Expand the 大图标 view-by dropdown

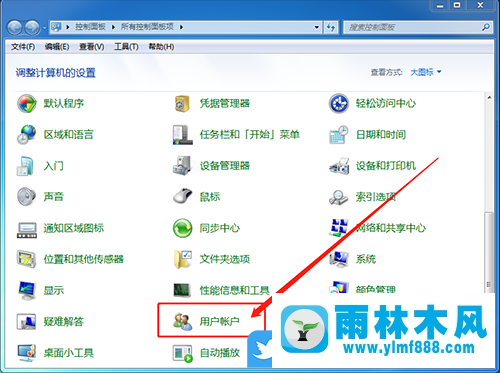pos(426,72)
